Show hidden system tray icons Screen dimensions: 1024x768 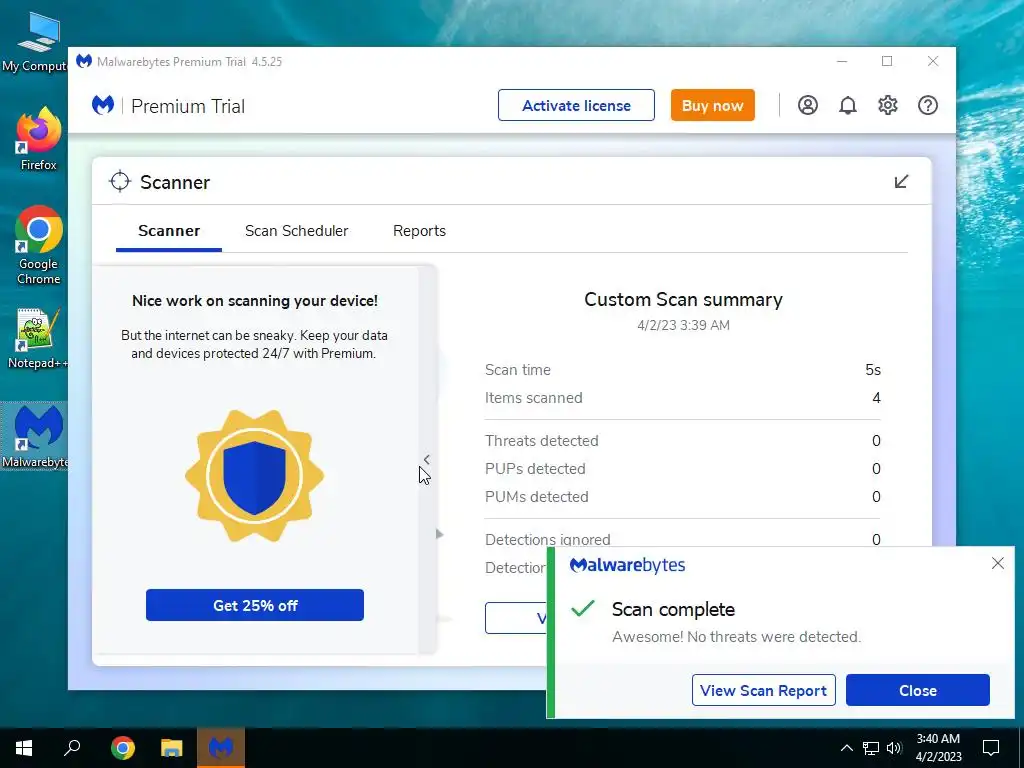[x=846, y=748]
